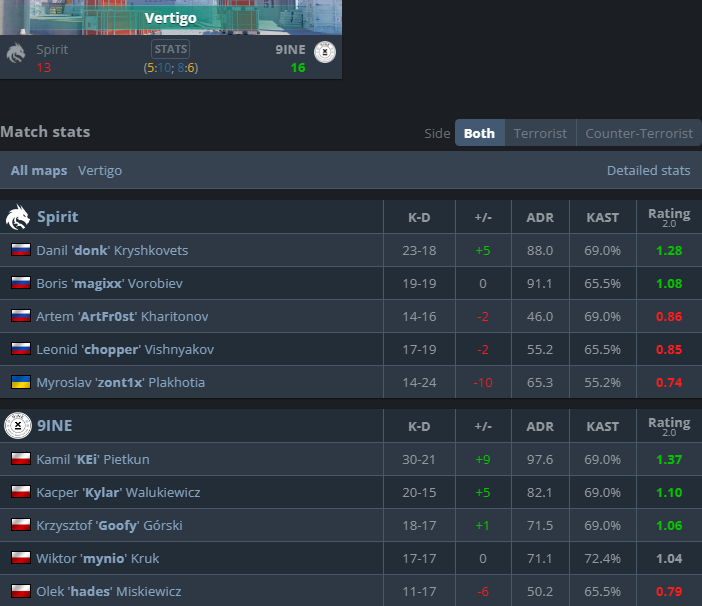
Task: Click Spirit team name in map result
Action: point(52,50)
